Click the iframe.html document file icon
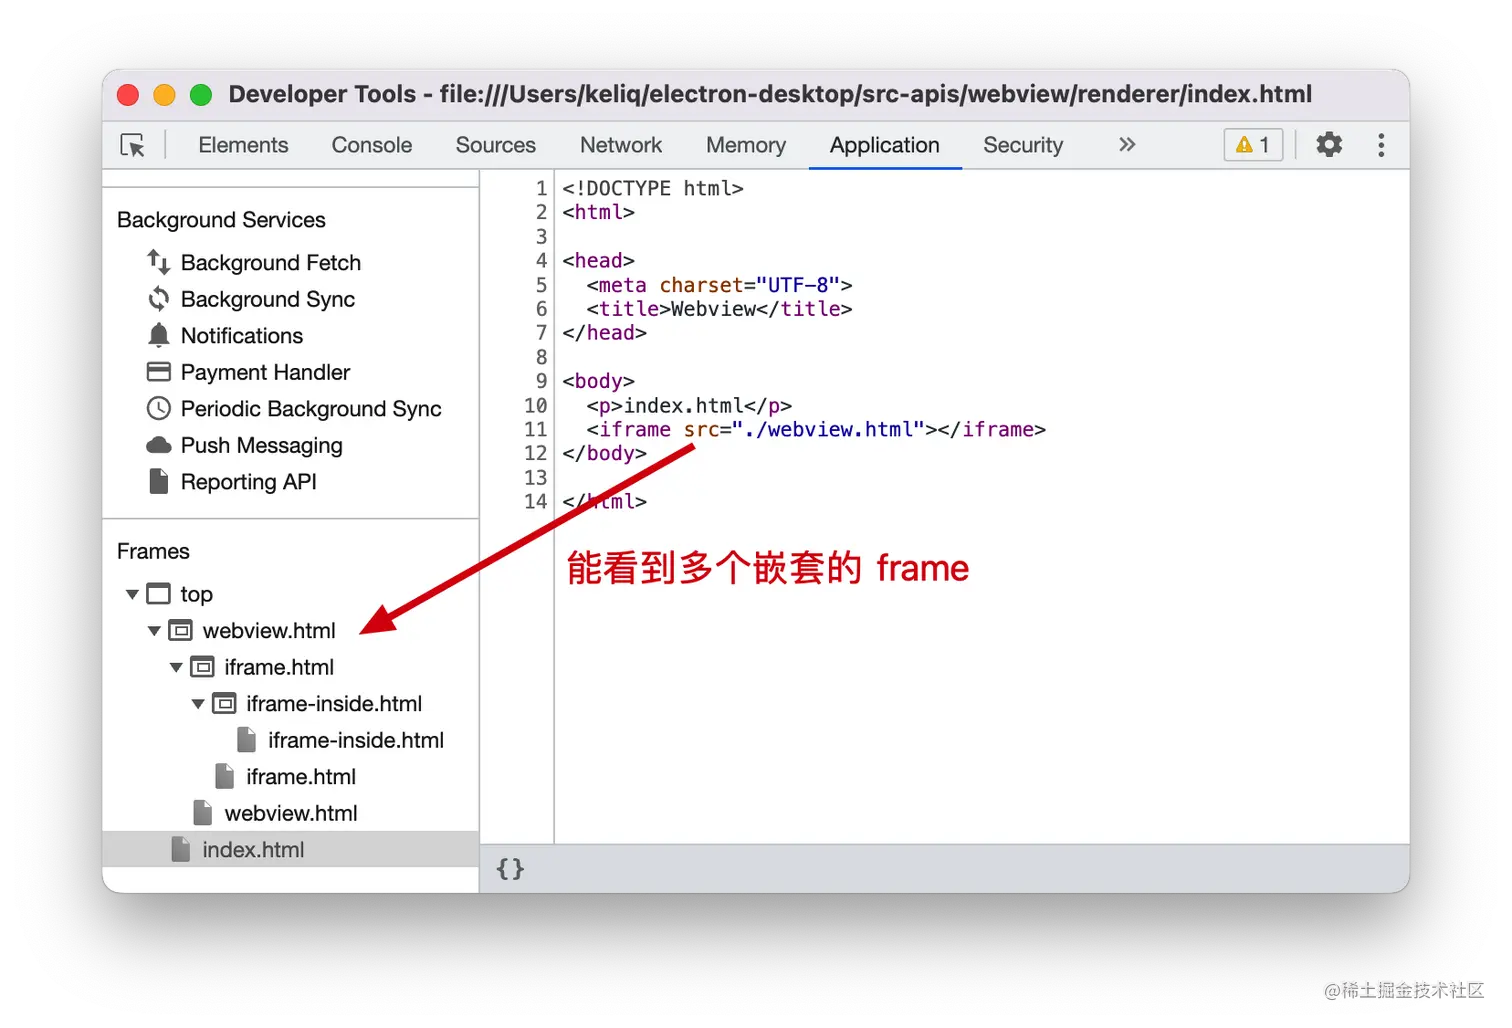This screenshot has width=1512, height=1028. pos(225,776)
